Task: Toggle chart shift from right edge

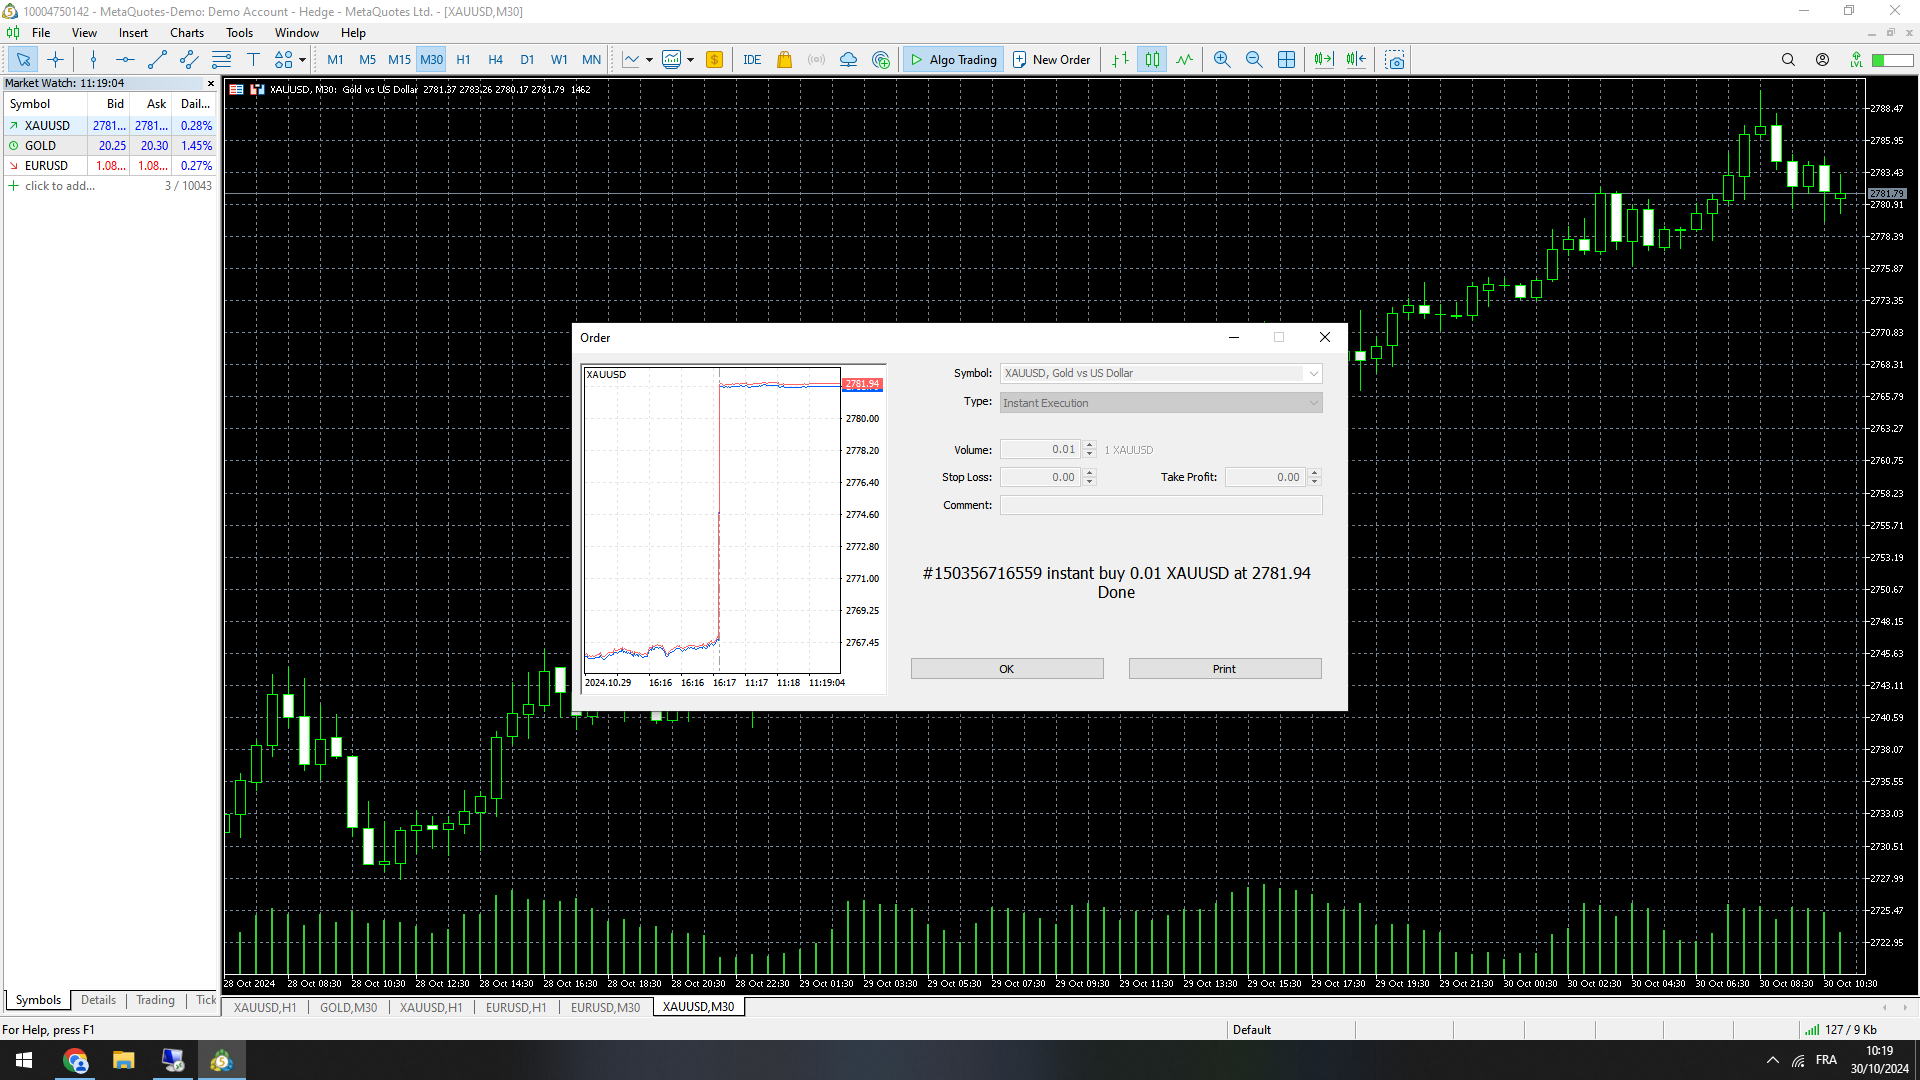Action: pos(1356,60)
